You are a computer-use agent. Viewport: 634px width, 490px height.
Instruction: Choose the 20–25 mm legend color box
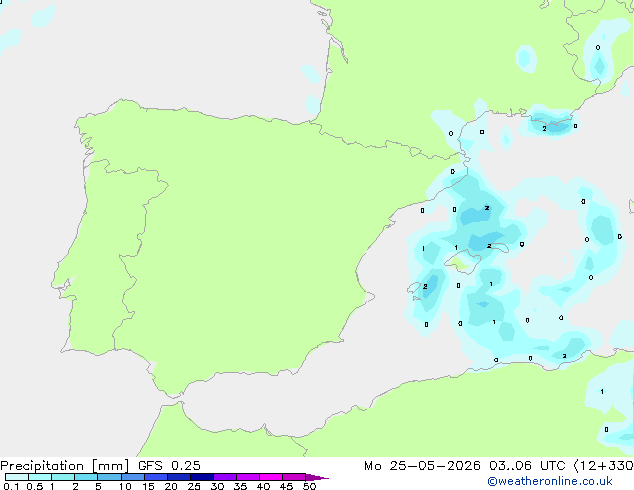click(x=179, y=477)
